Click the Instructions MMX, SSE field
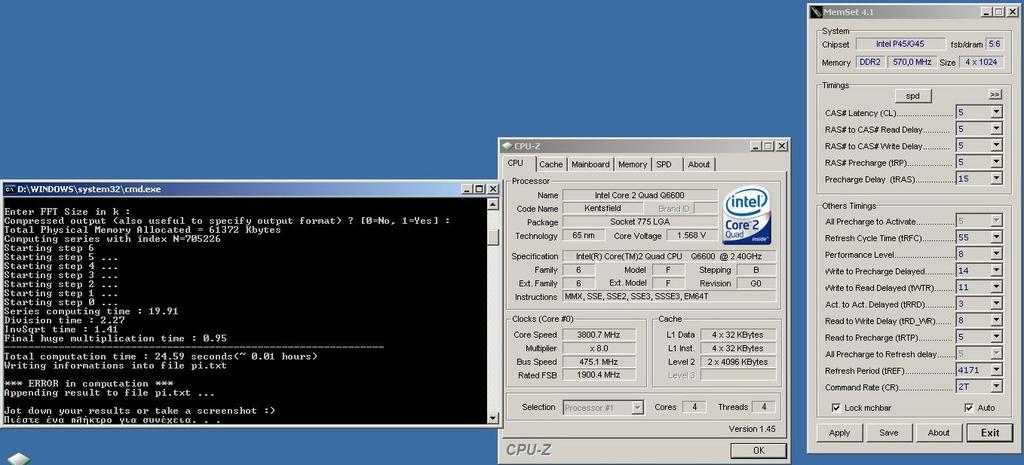The image size is (1024, 465). coord(669,297)
